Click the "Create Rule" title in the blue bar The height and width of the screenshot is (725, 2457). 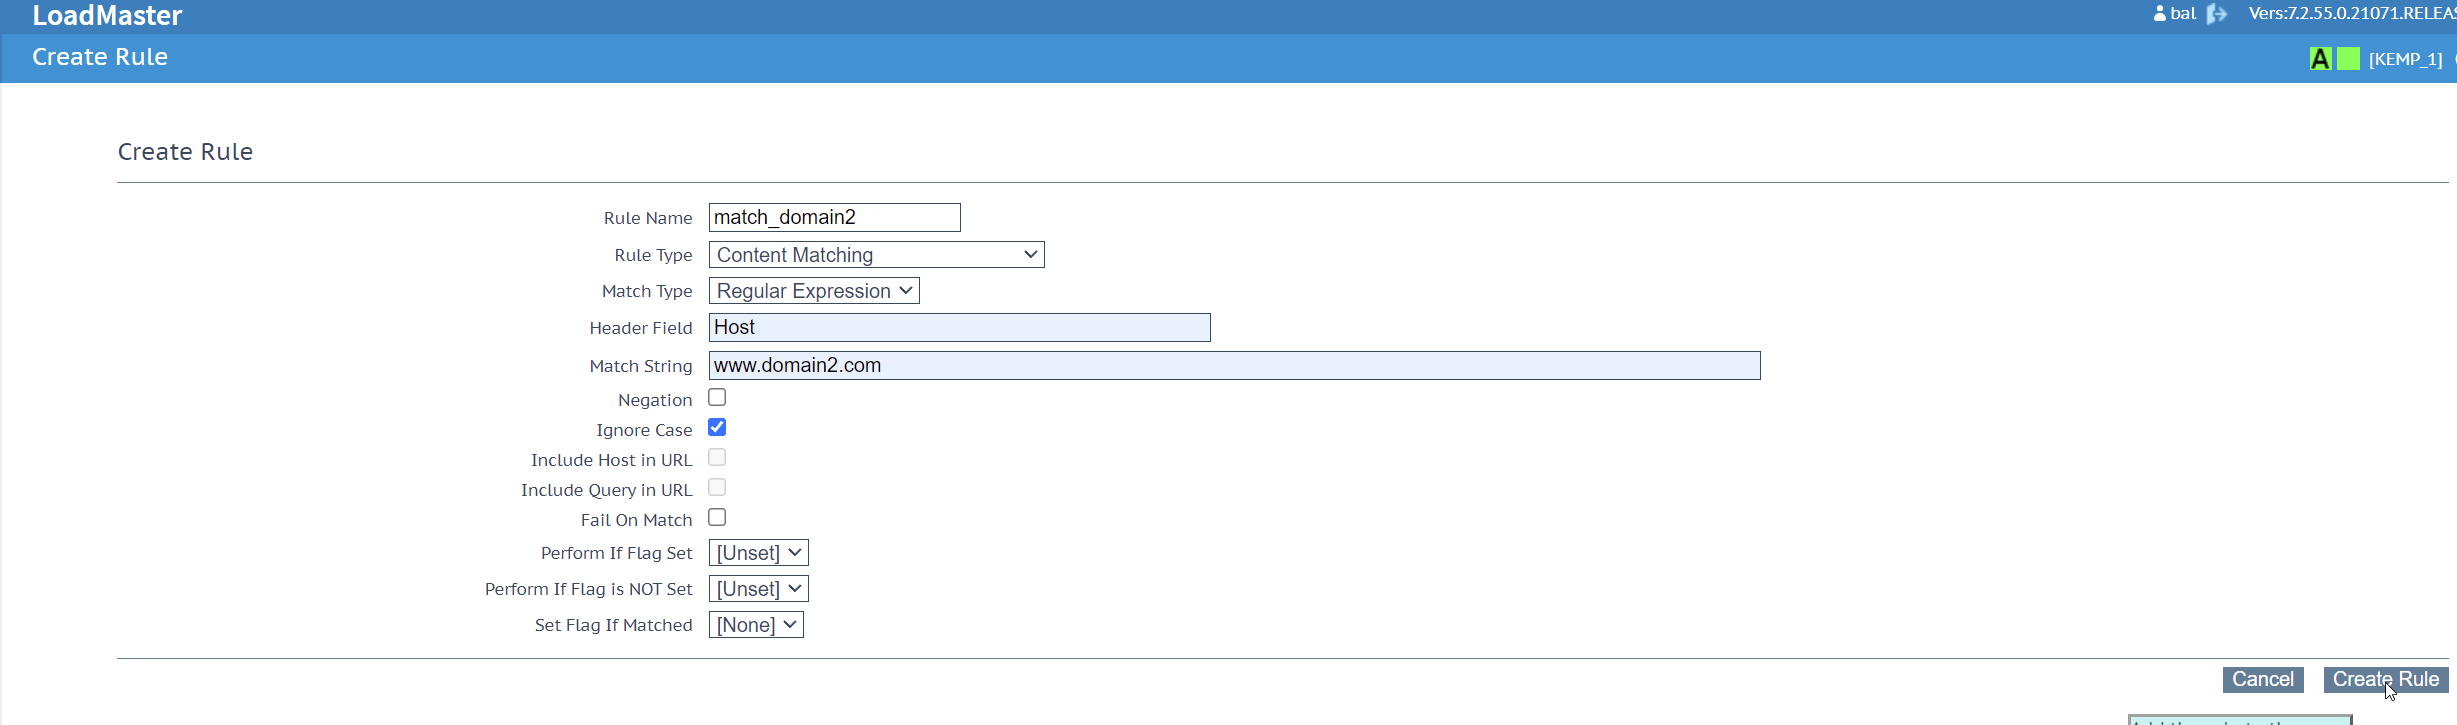[100, 57]
